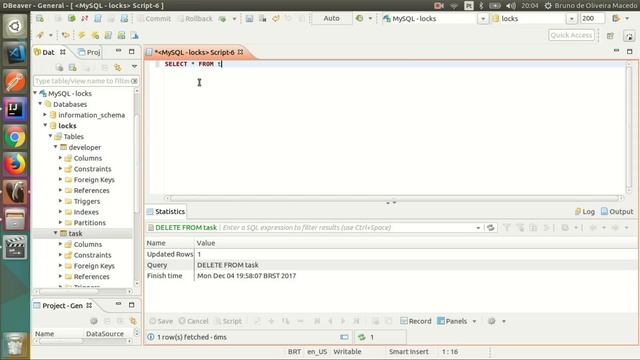The width and height of the screenshot is (640, 360).
Task: Toggle Record view in results toolbar
Action: click(416, 321)
